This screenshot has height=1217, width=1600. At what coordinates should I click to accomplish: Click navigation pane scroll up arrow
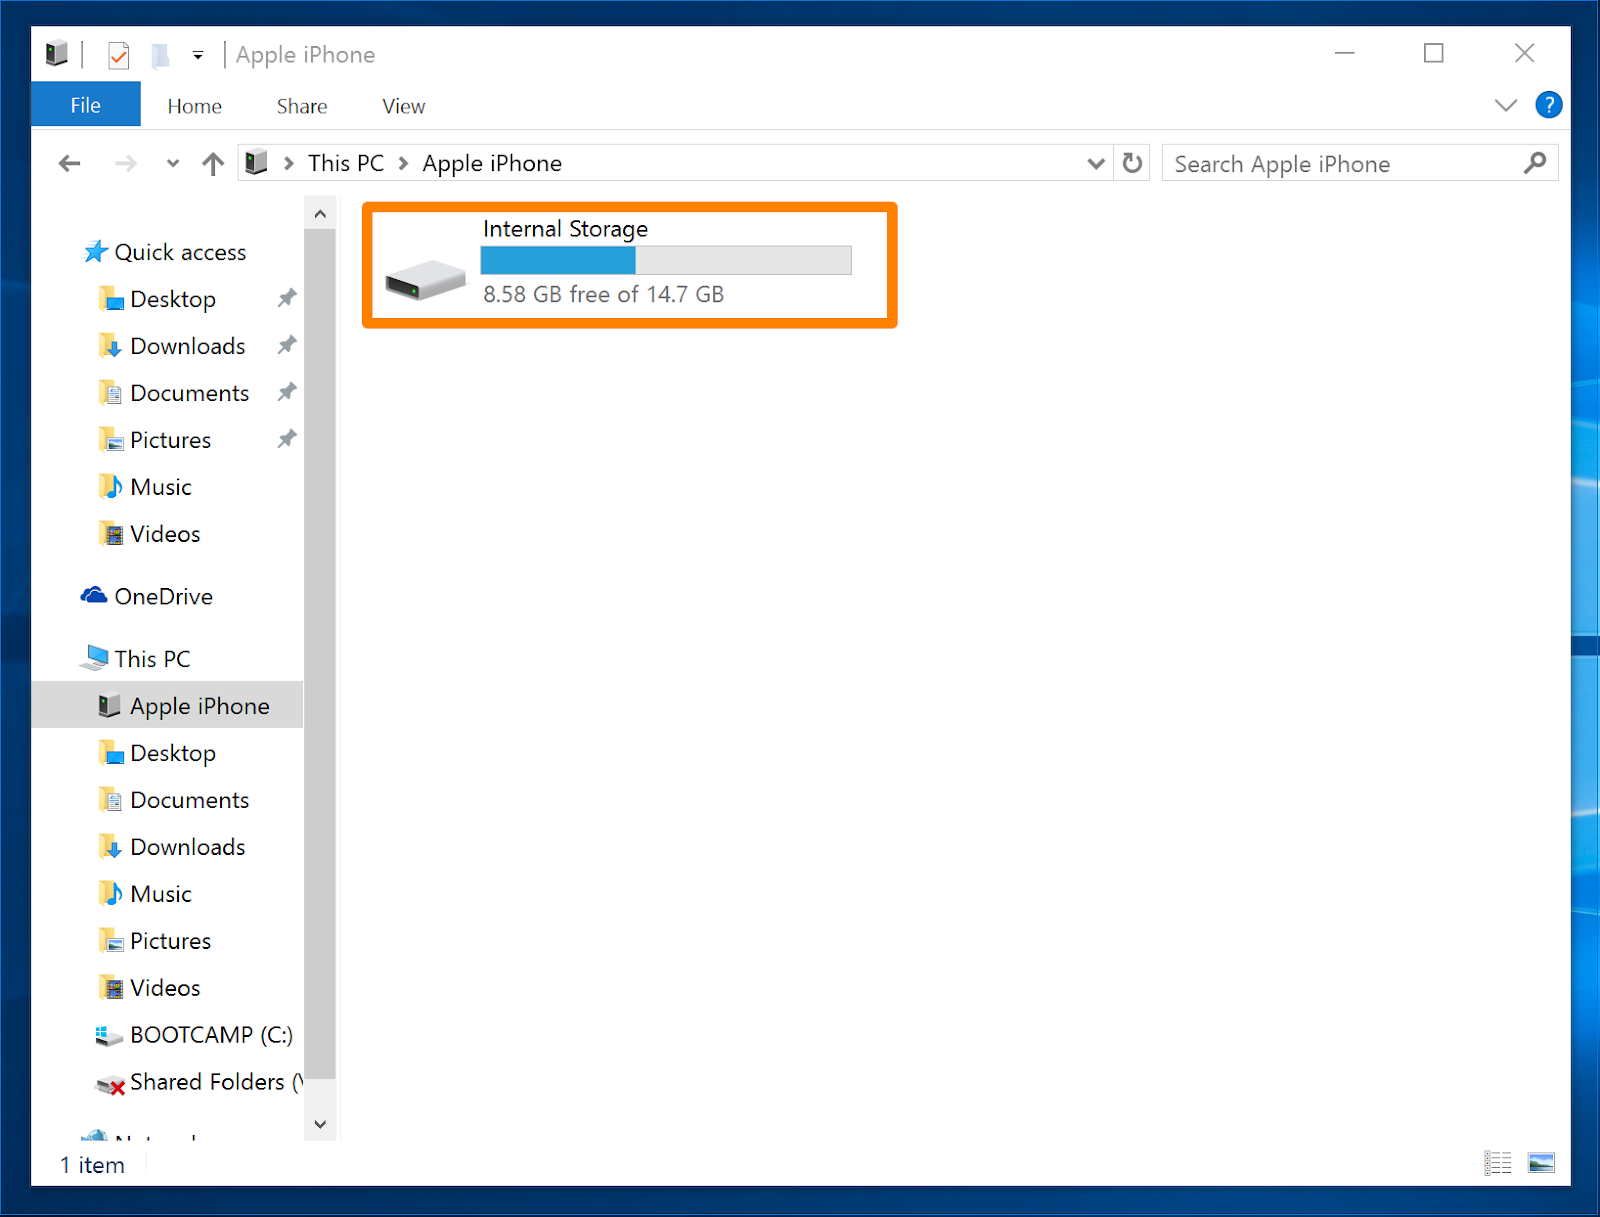320,213
